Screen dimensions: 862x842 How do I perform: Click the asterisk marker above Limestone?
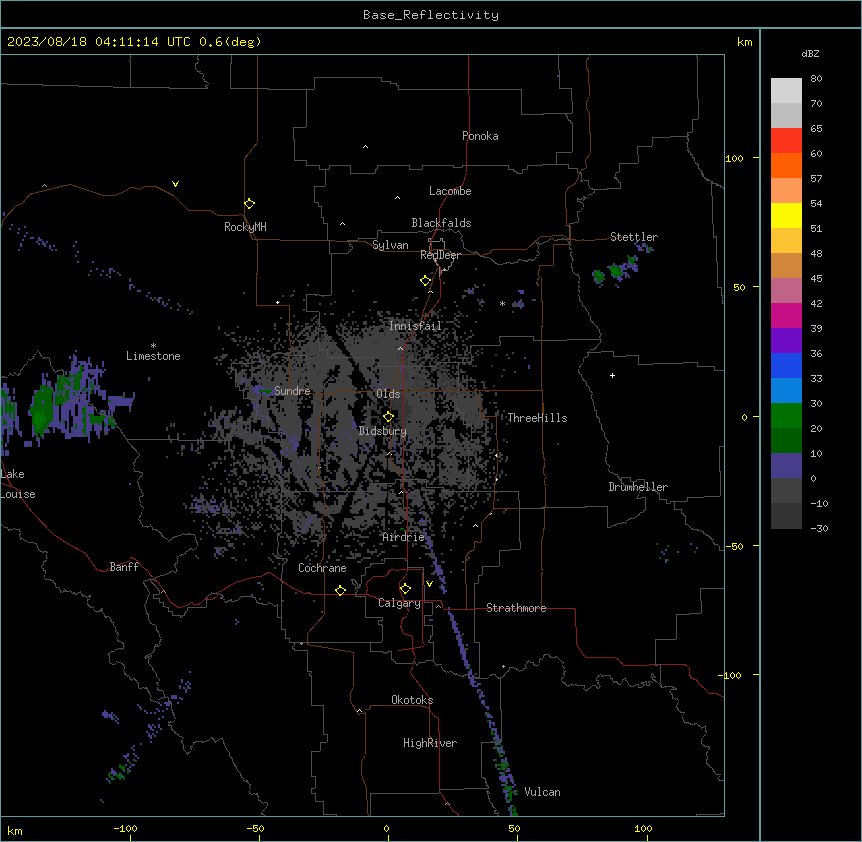tap(153, 346)
